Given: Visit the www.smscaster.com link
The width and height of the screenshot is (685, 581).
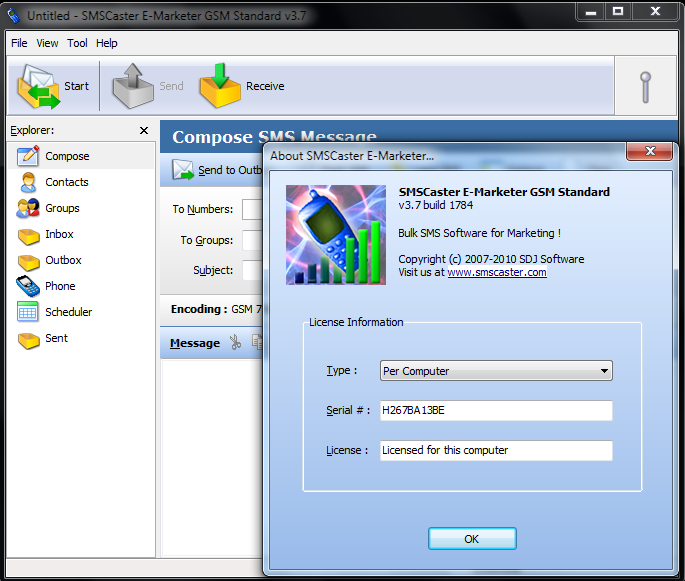Looking at the screenshot, I should click(x=497, y=272).
